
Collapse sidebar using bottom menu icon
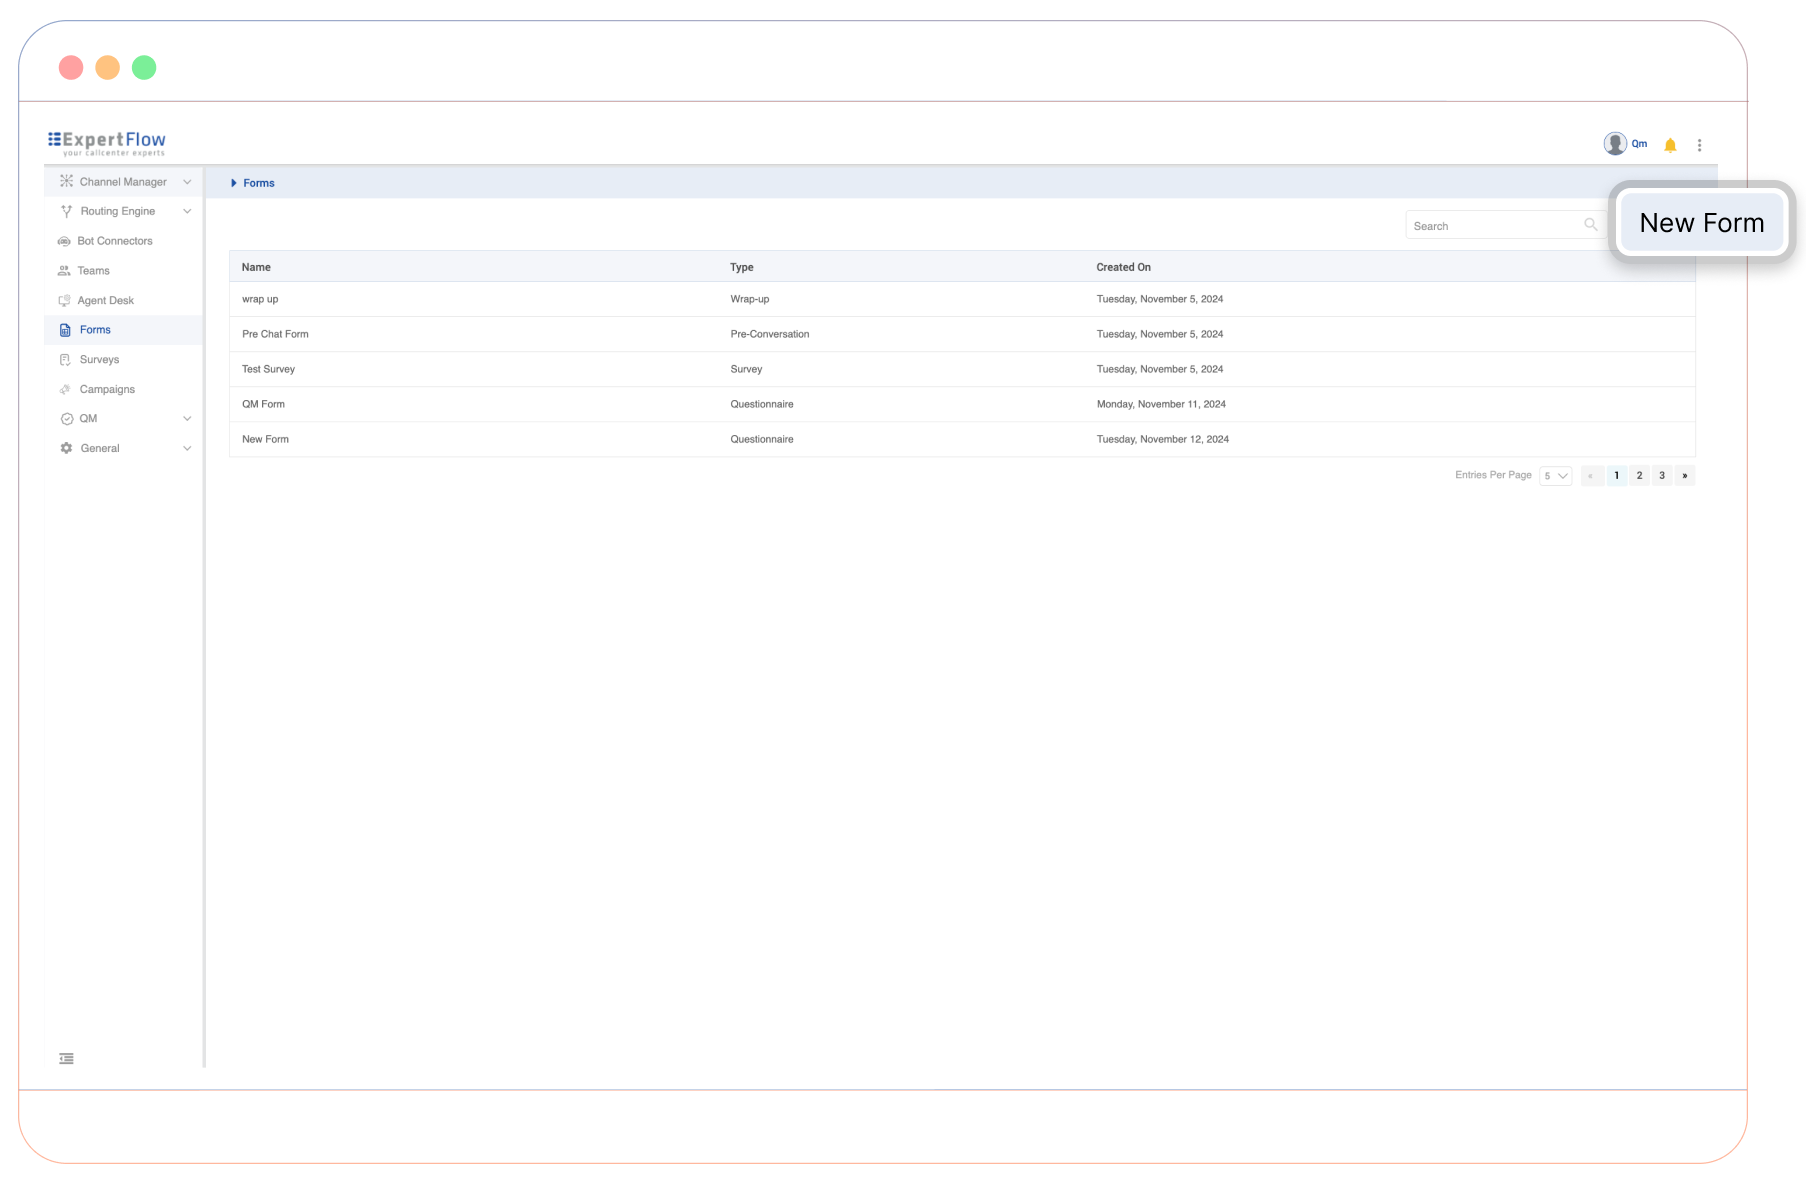pyautogui.click(x=66, y=1059)
